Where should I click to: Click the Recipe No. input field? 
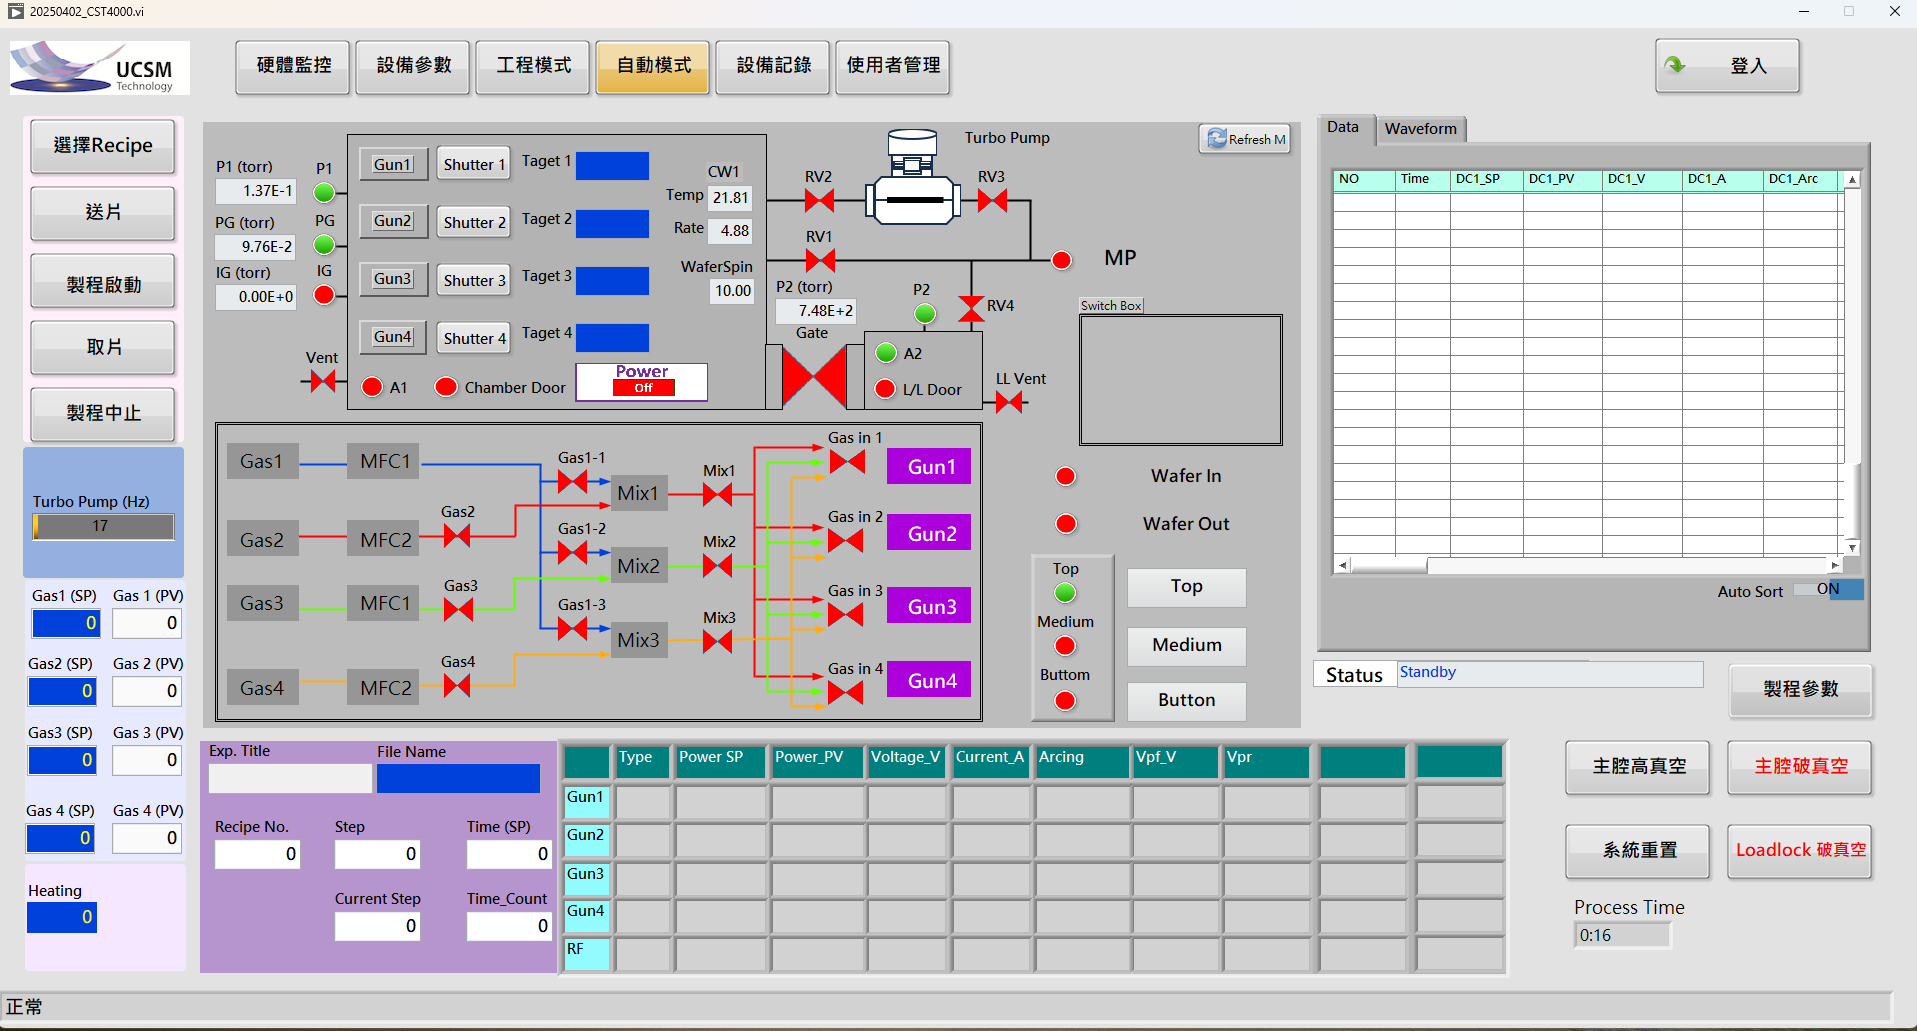(x=257, y=854)
